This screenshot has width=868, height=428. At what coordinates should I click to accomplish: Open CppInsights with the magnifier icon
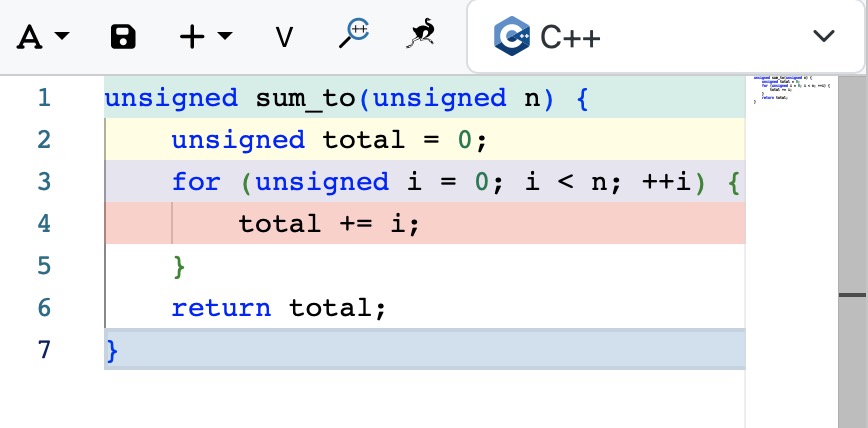pyautogui.click(x=354, y=34)
